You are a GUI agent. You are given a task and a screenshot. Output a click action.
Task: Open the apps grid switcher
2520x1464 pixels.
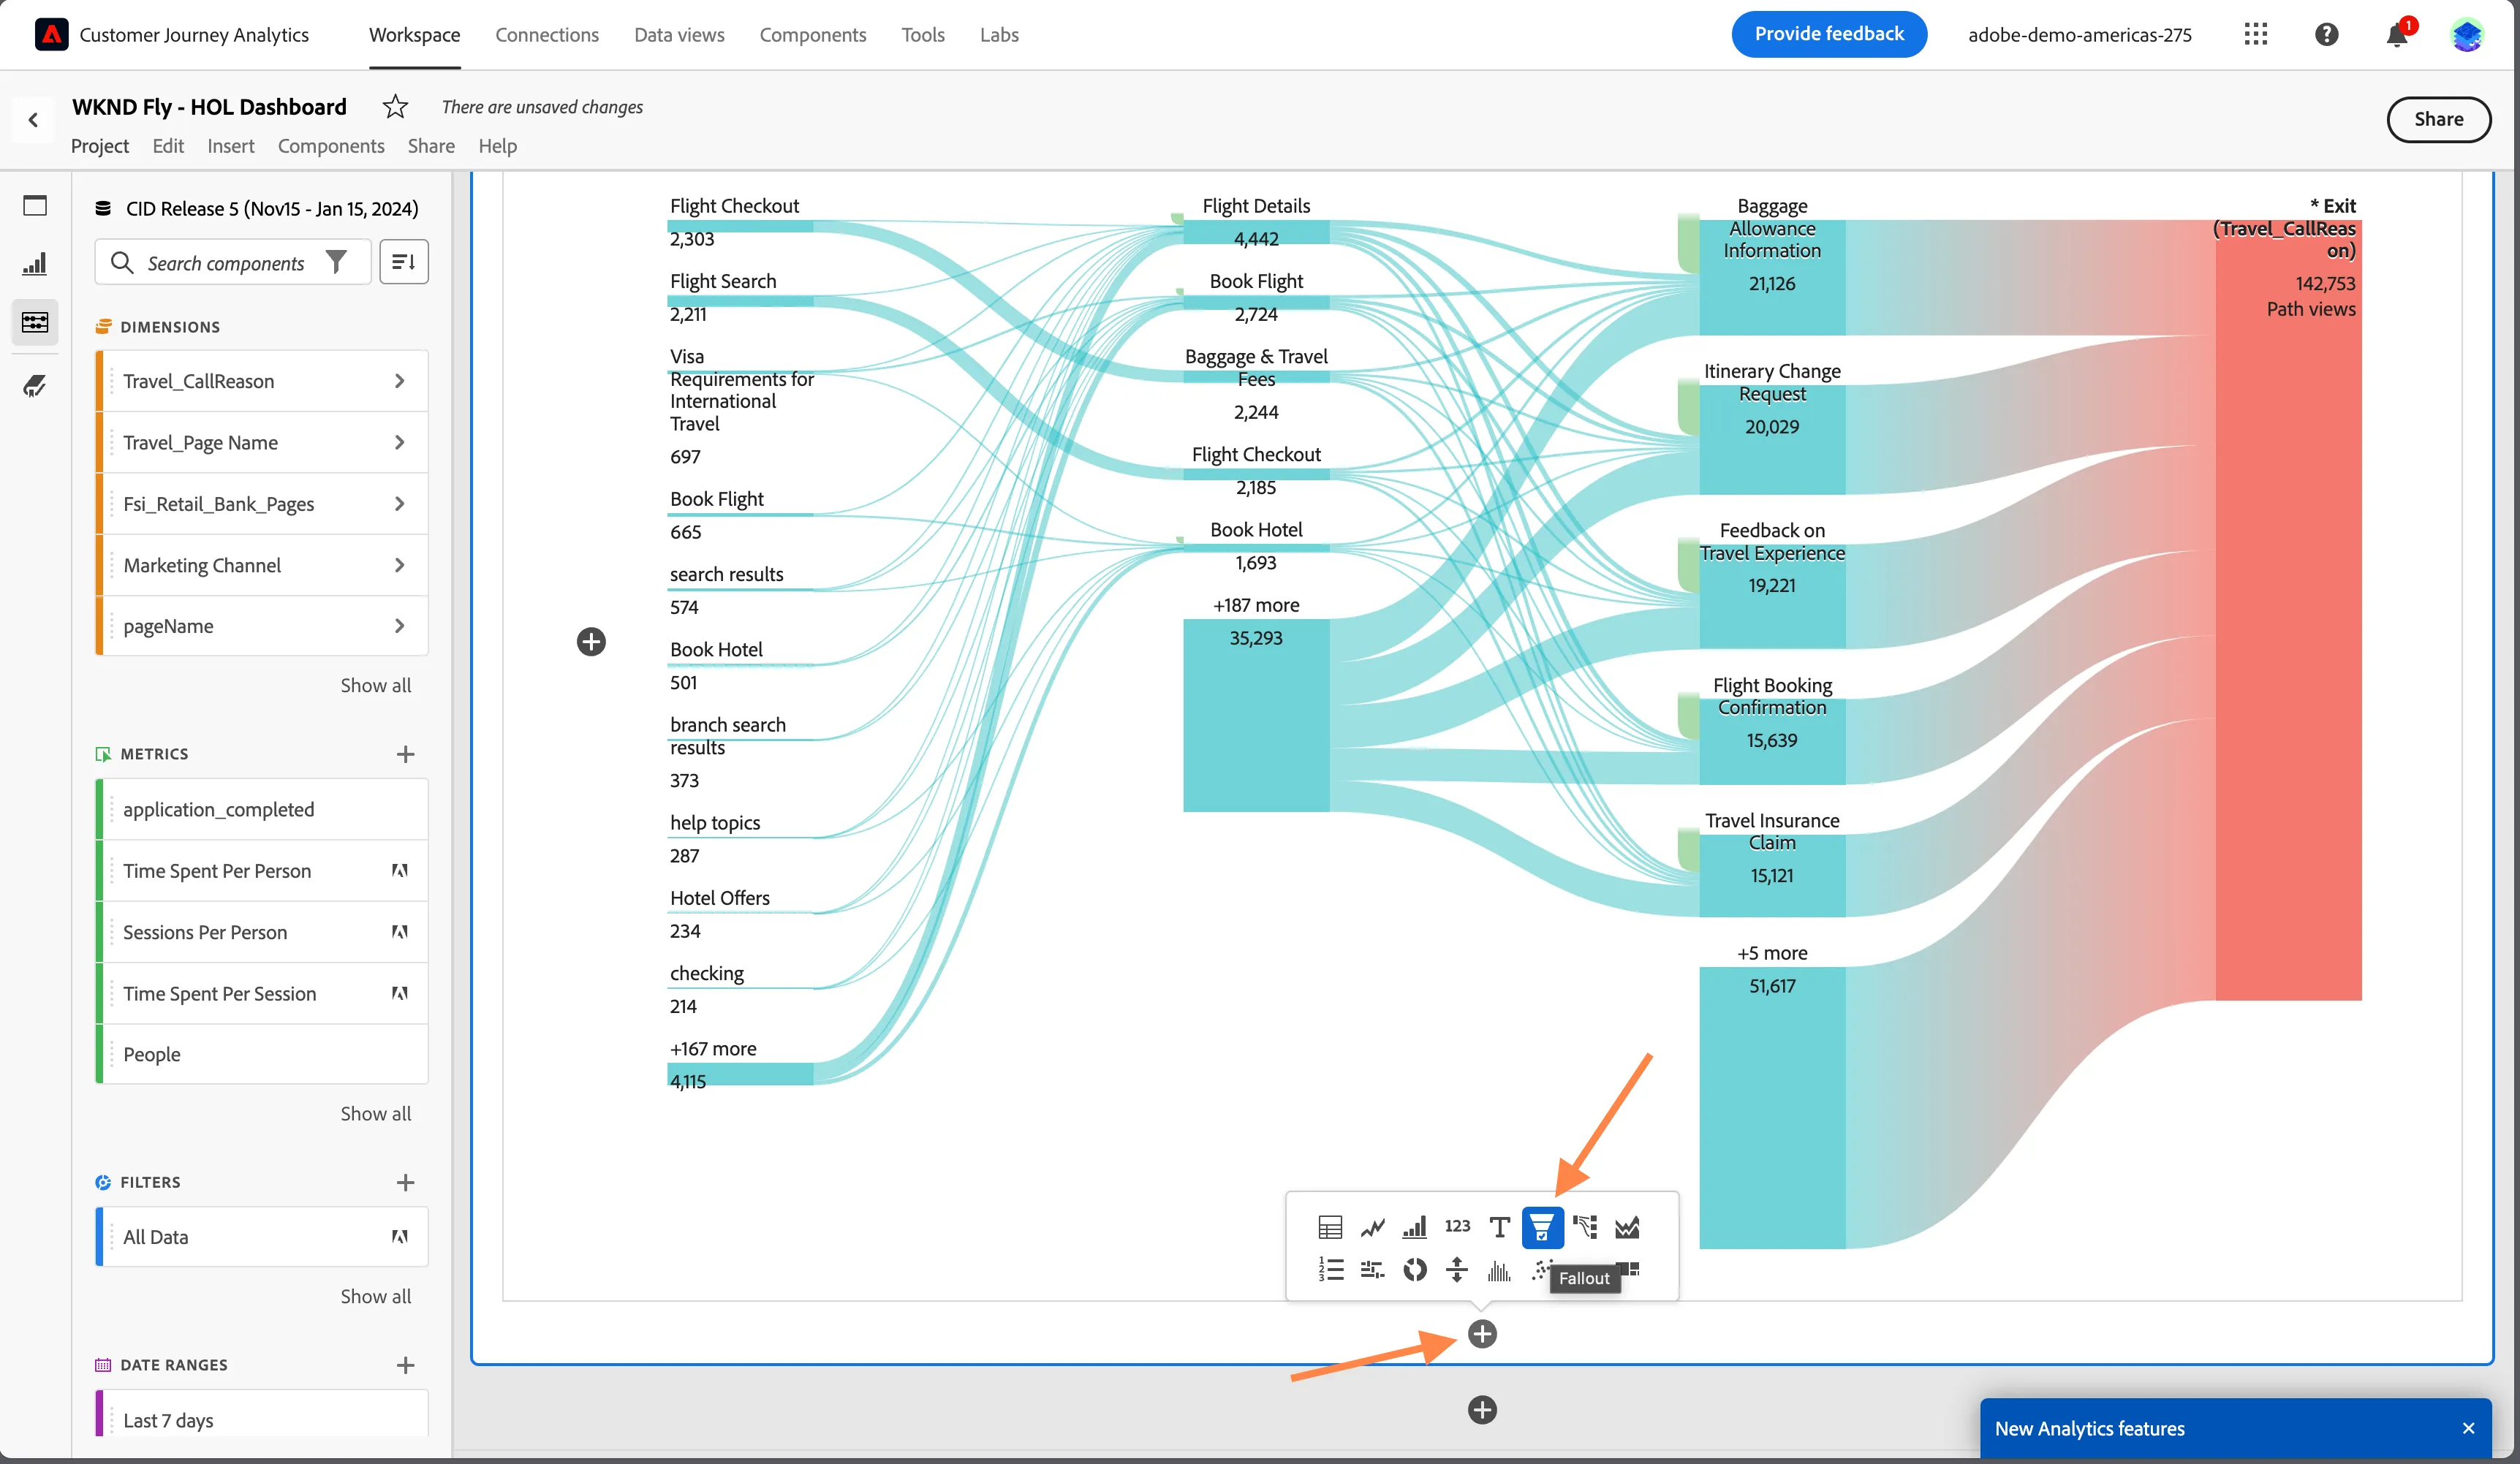coord(2255,35)
